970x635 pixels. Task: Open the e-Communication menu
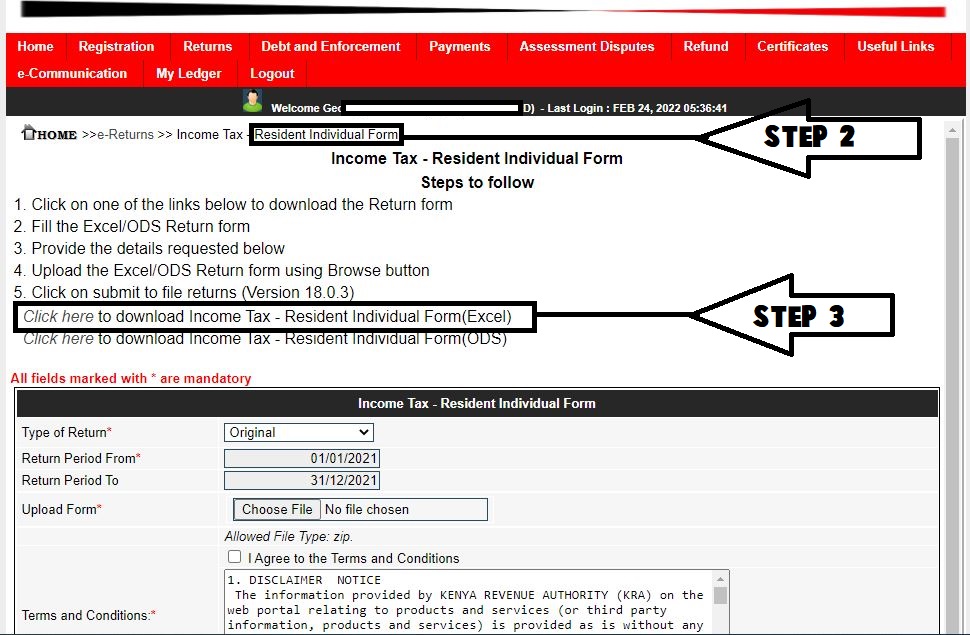pyautogui.click(x=72, y=74)
